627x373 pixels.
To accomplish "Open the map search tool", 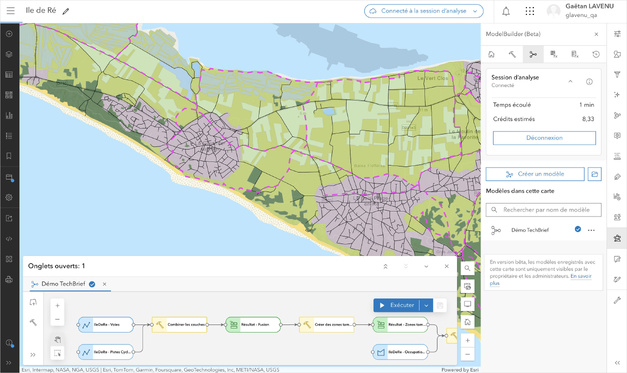I will [467, 268].
